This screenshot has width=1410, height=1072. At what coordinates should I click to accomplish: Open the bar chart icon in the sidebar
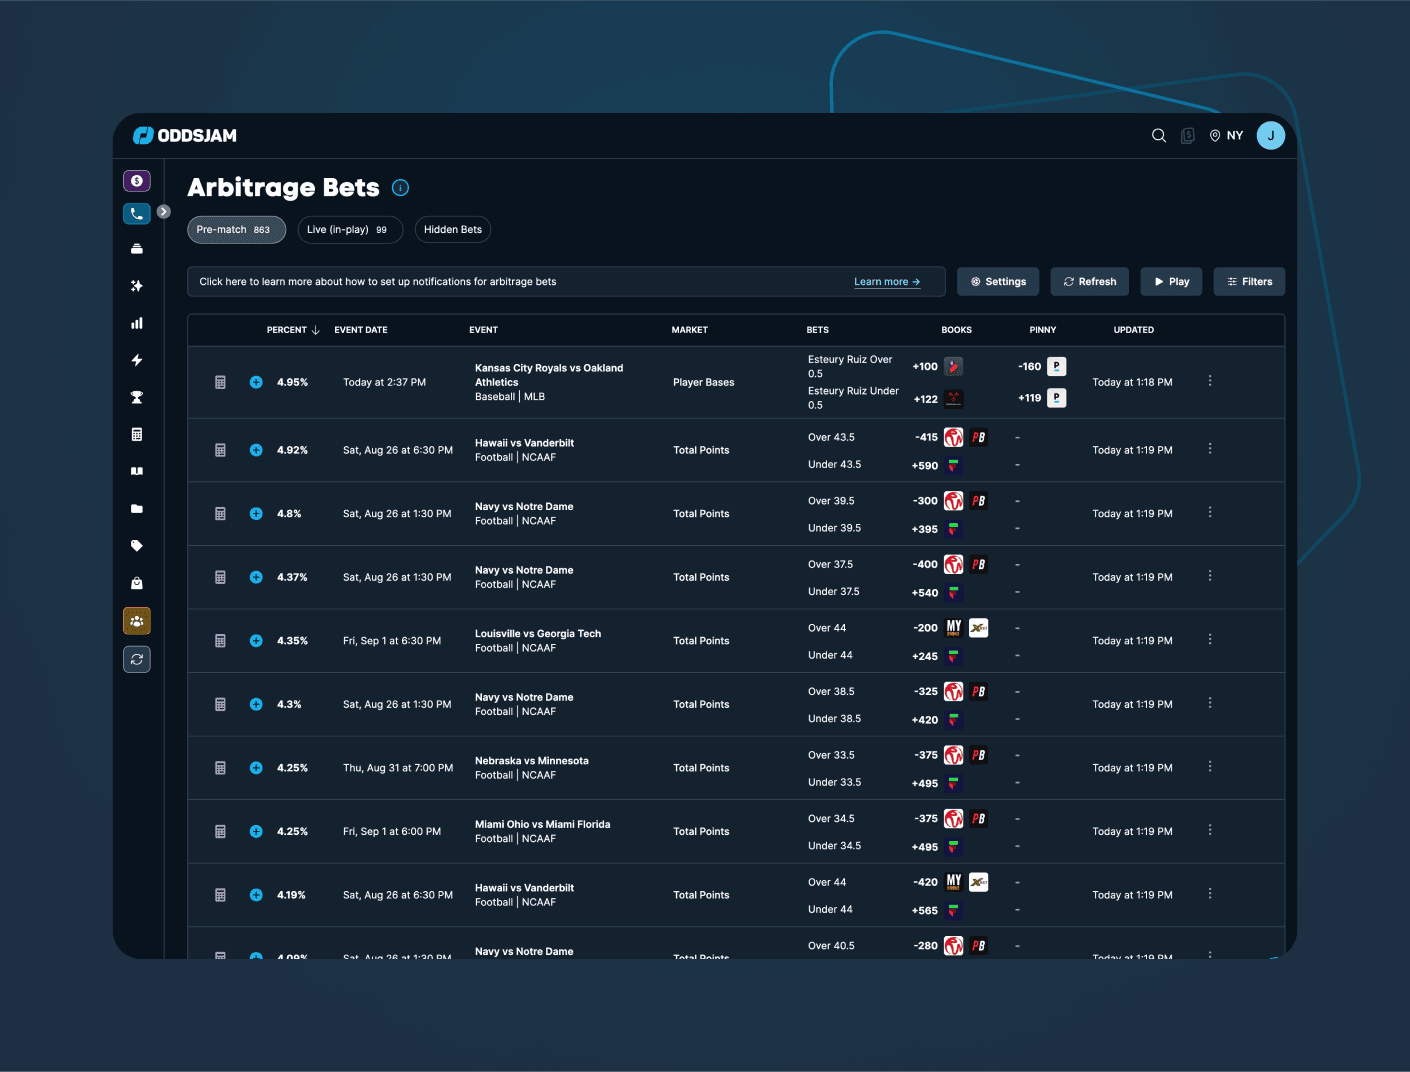tap(137, 322)
